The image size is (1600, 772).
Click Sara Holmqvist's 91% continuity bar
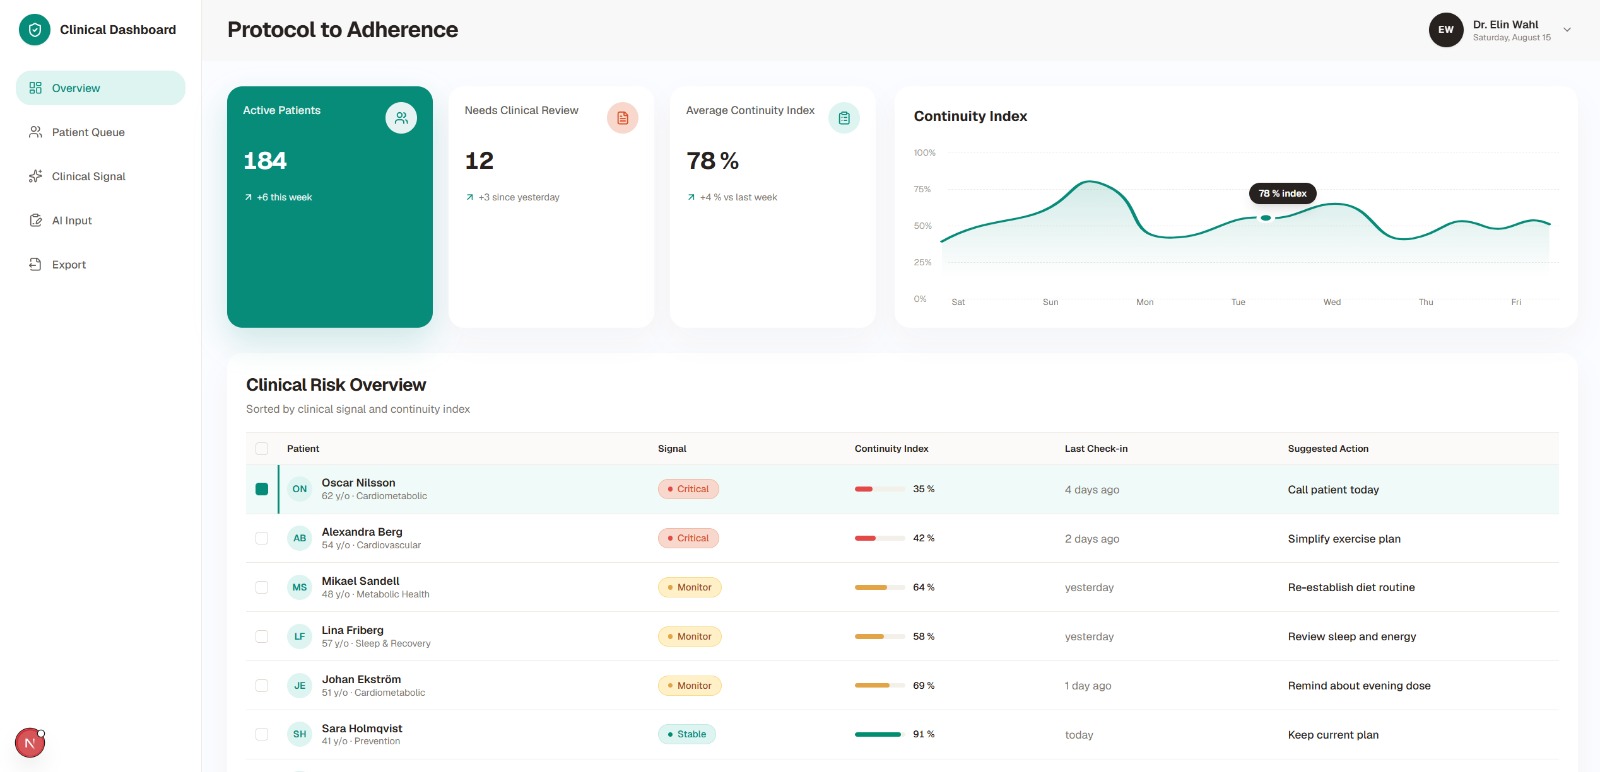878,734
